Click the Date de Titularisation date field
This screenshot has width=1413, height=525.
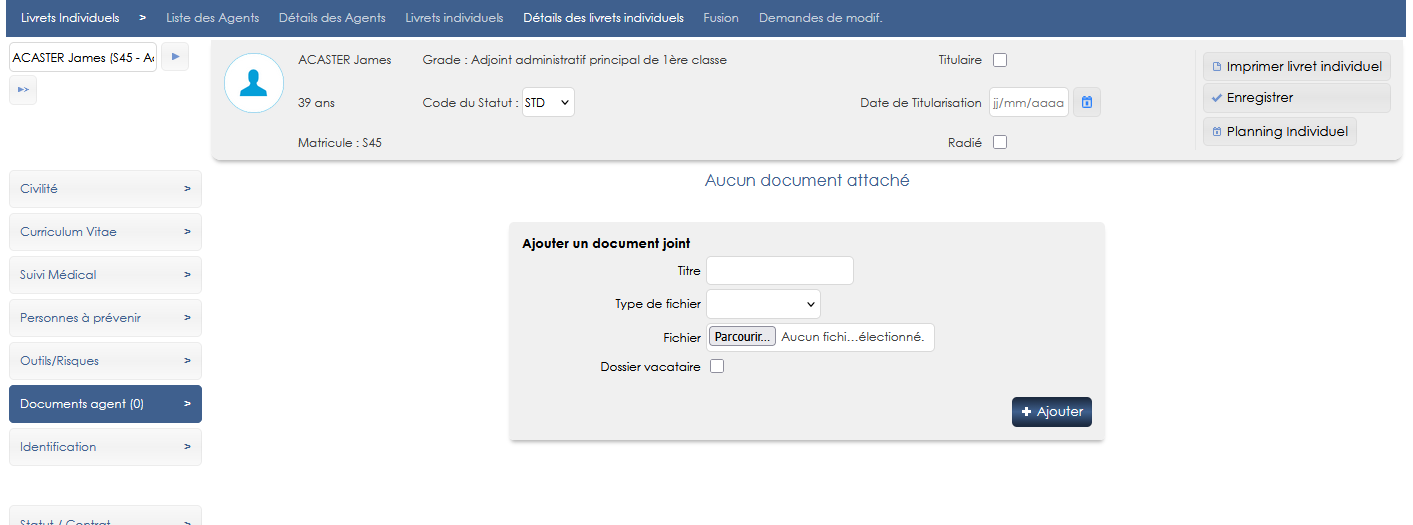(x=1028, y=102)
